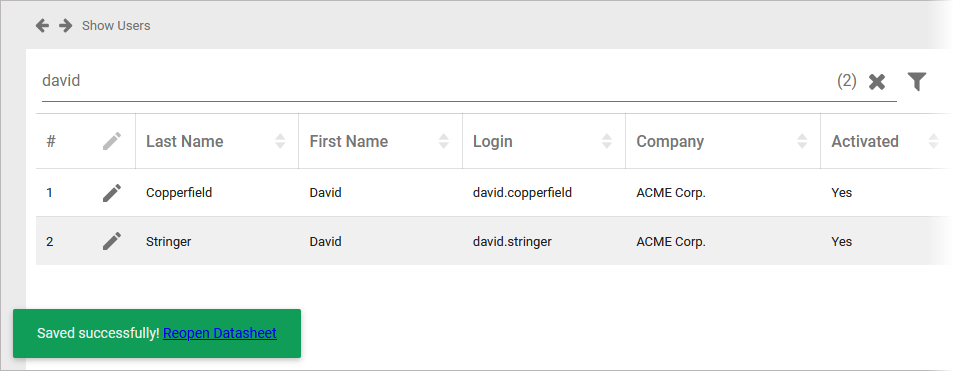Click the Stringer last name cell
The height and width of the screenshot is (371, 954).
coord(217,241)
